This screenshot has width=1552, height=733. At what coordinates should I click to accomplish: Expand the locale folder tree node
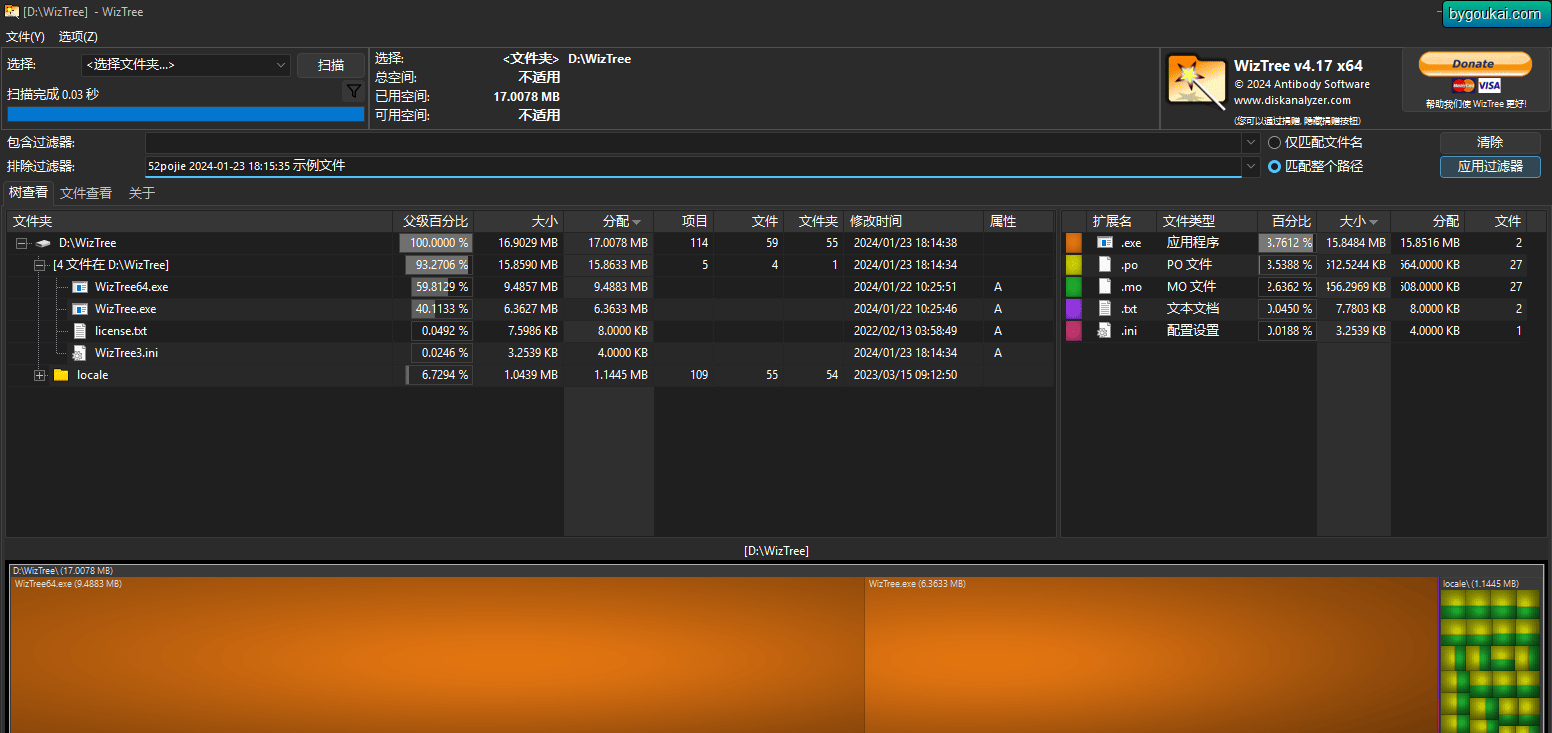click(x=40, y=375)
